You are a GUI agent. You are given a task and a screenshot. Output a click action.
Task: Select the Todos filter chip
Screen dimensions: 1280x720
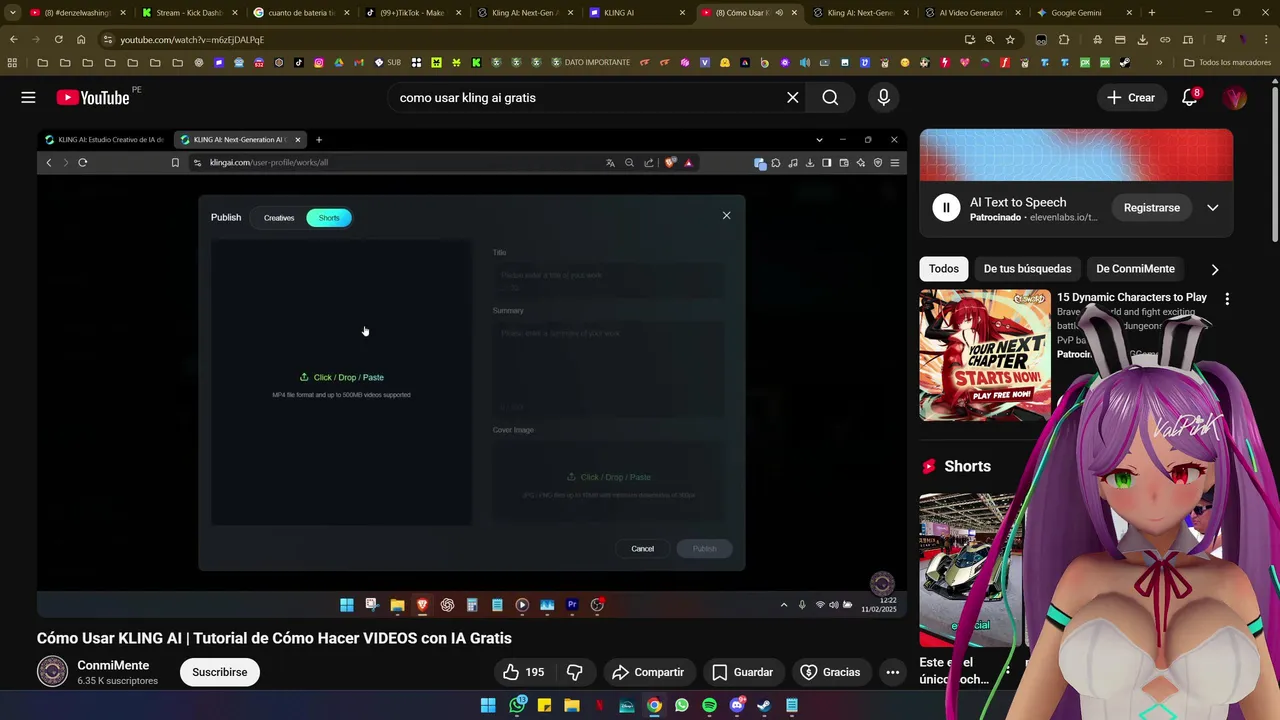943,268
